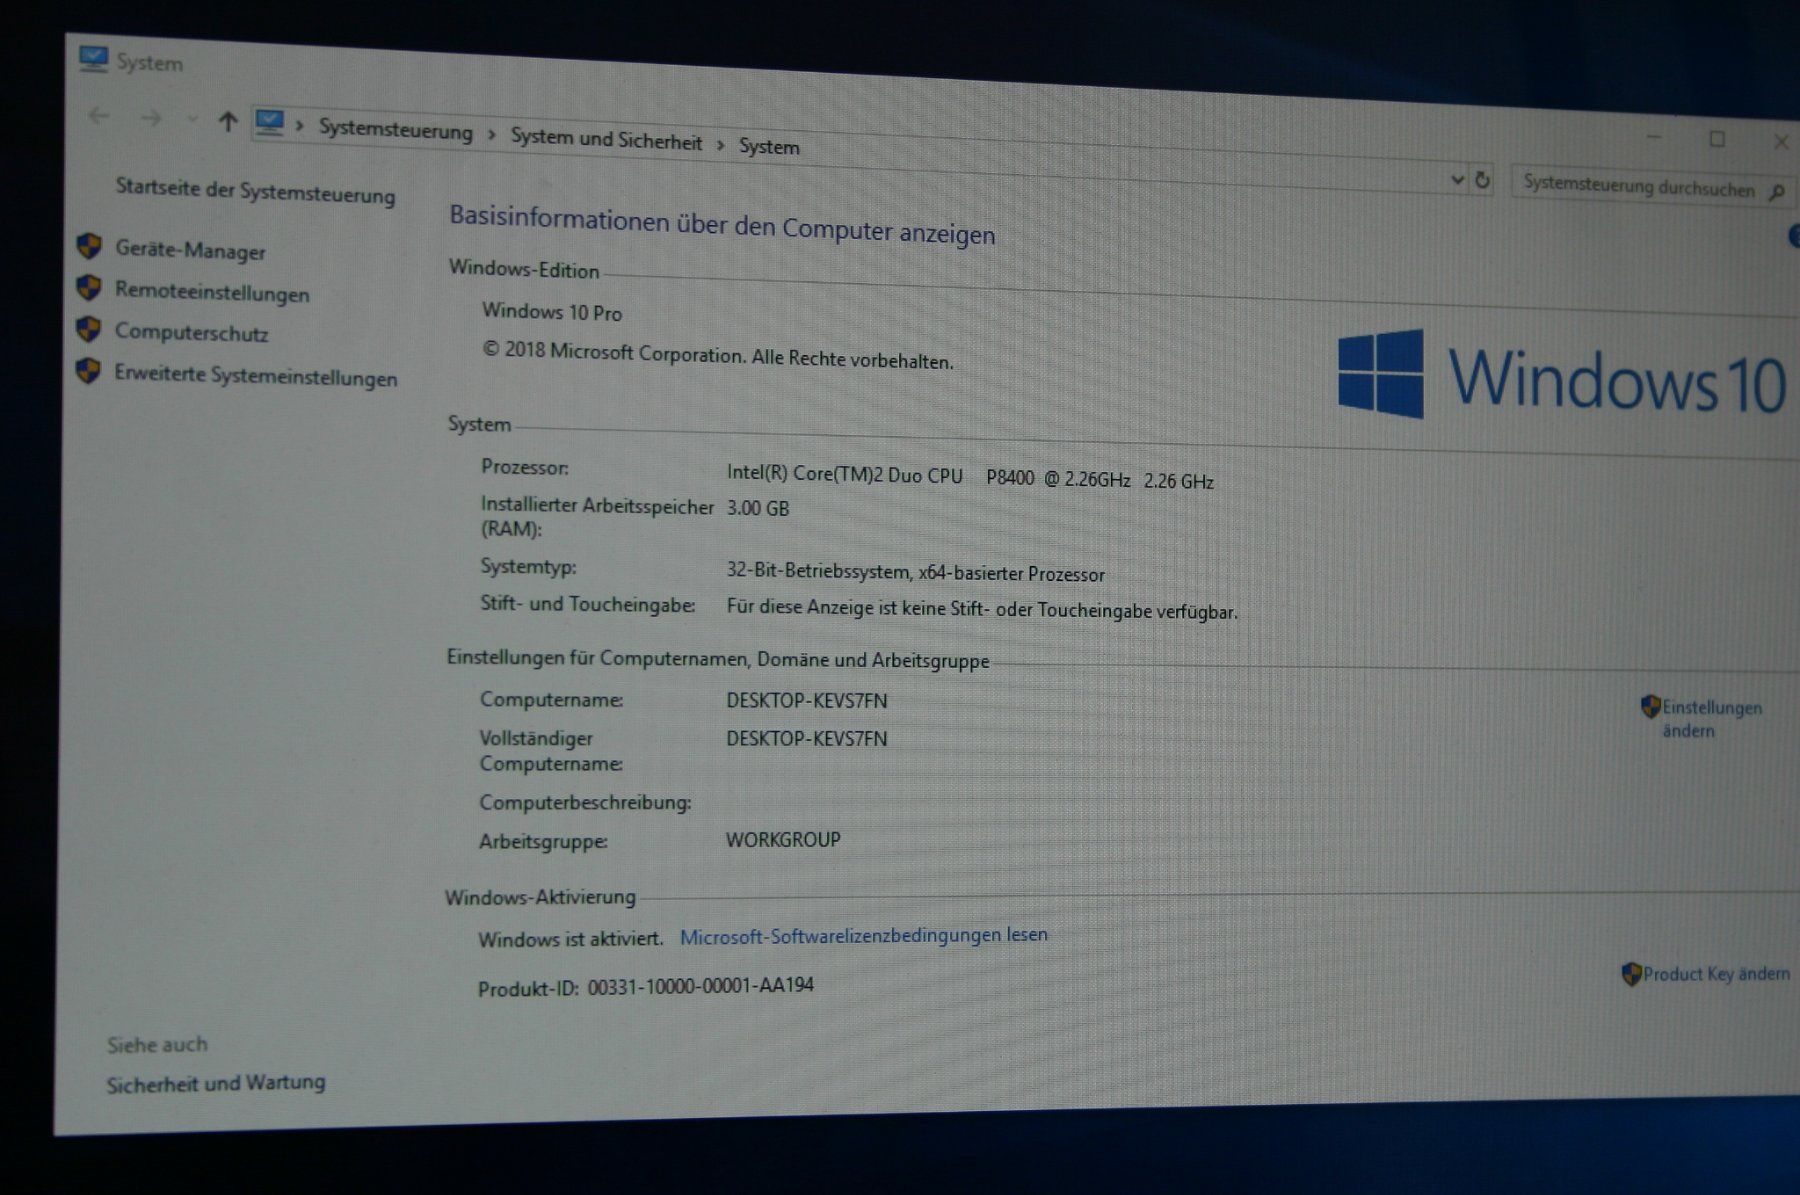Read the Microsoft-Softwarelizenzbedingungen lesen link
The width and height of the screenshot is (1800, 1195).
click(x=864, y=936)
